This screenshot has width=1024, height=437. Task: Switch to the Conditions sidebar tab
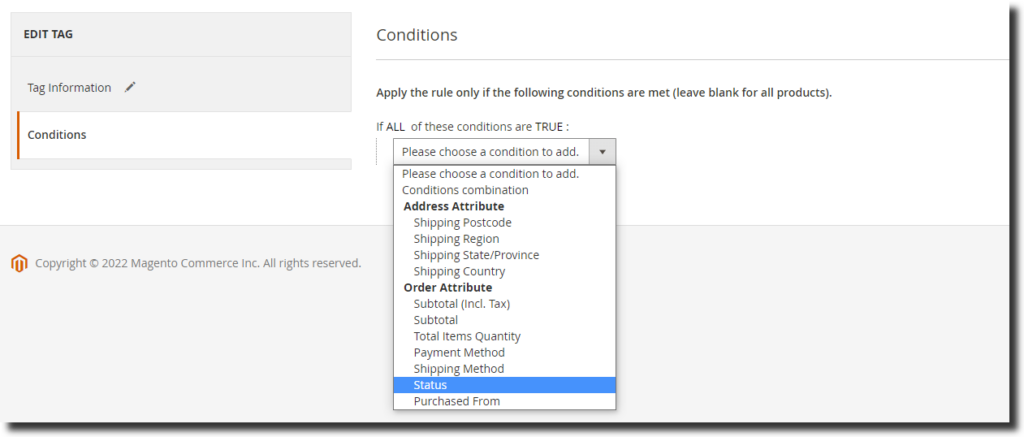pos(57,135)
